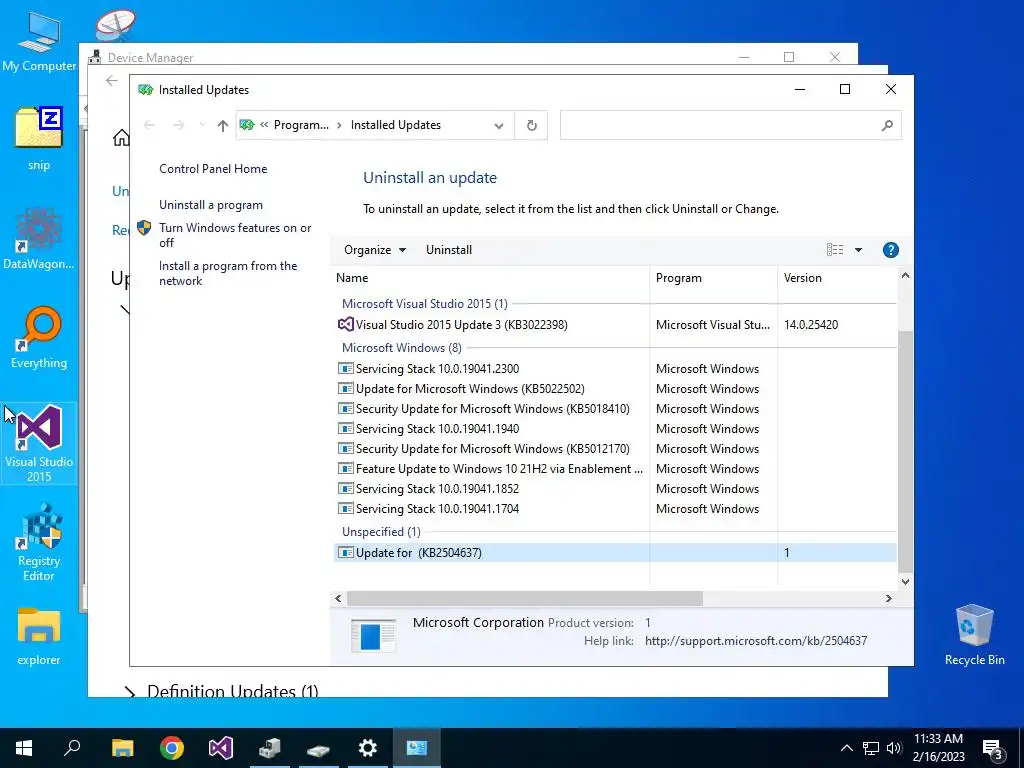This screenshot has width=1024, height=768.
Task: Select Security Update (KB5012170) row
Action: click(615, 449)
